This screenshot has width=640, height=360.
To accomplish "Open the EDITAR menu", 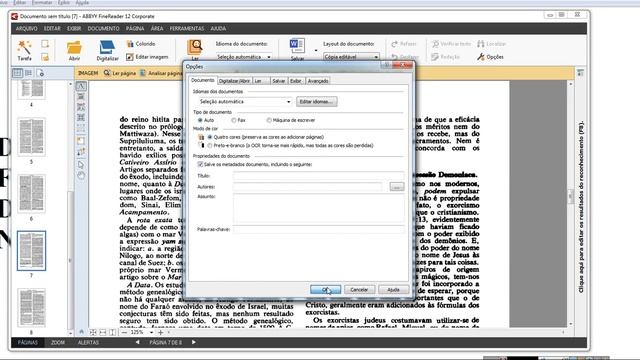I will click(x=52, y=29).
